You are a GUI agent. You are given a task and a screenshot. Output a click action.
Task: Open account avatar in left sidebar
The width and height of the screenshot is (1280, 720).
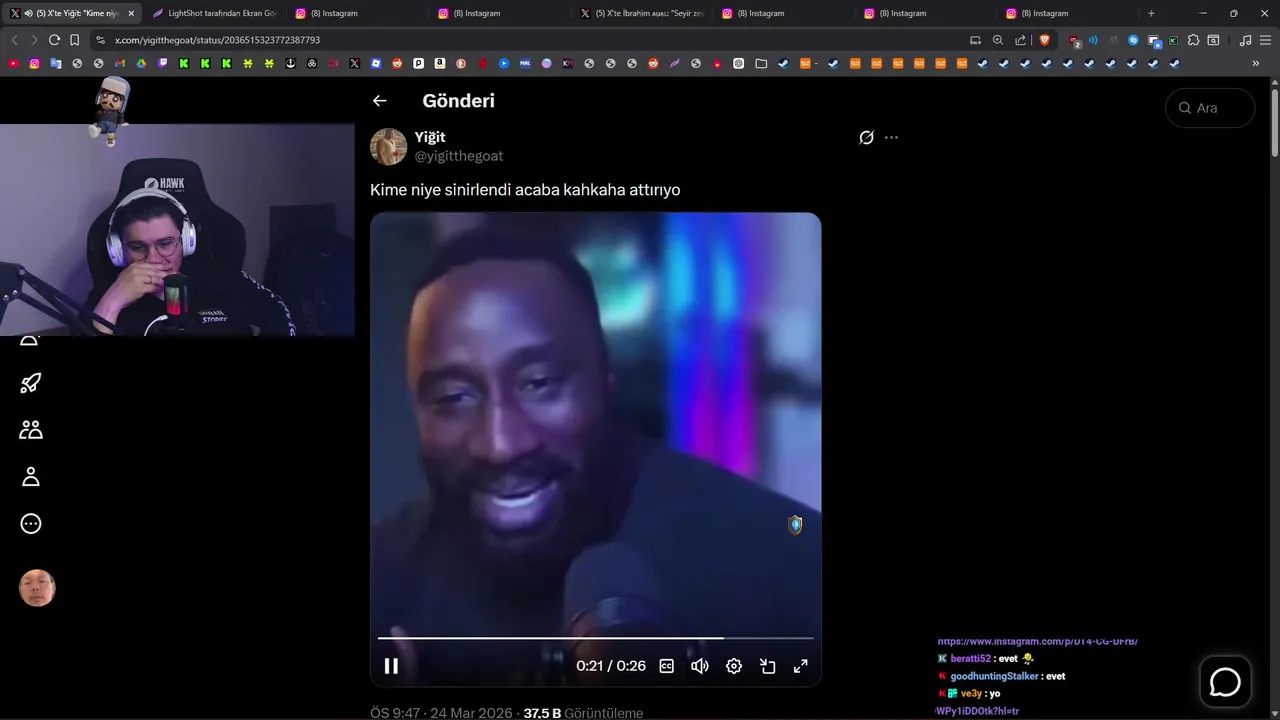pos(37,588)
